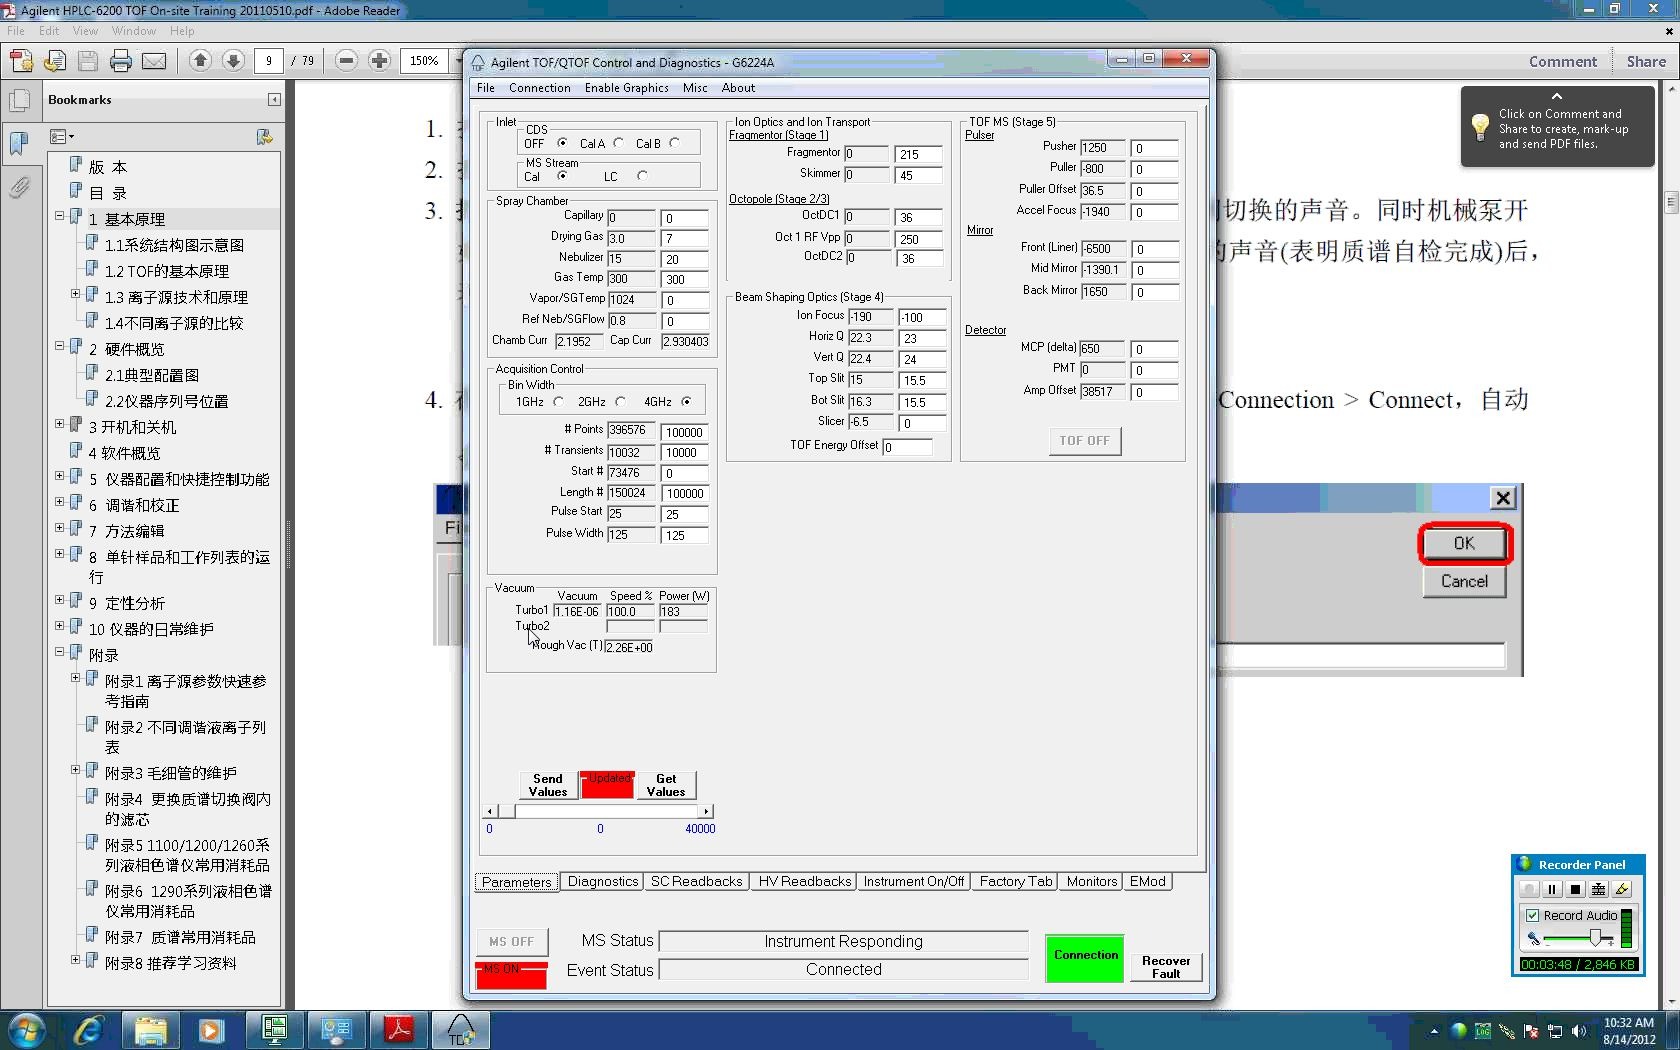Click Cancel in the PDF page dialog
The width and height of the screenshot is (1680, 1050).
(1464, 582)
